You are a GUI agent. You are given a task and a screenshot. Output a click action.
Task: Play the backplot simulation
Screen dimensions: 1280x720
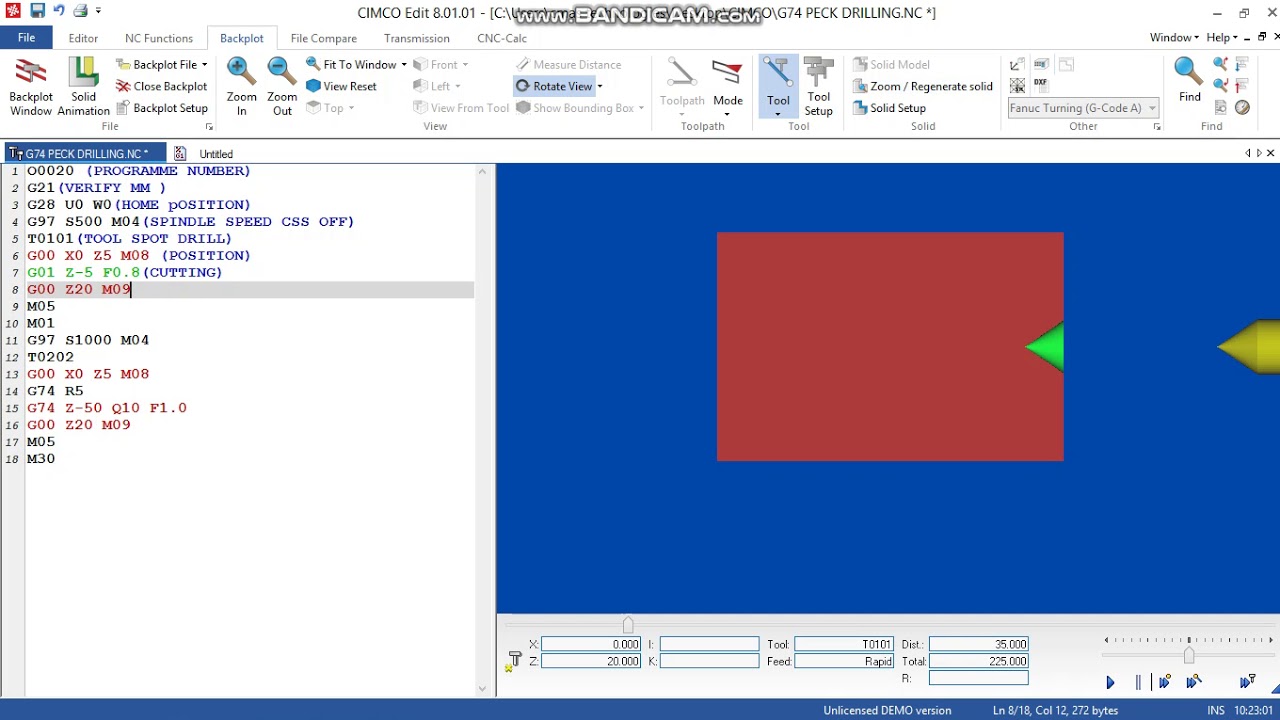[1110, 682]
